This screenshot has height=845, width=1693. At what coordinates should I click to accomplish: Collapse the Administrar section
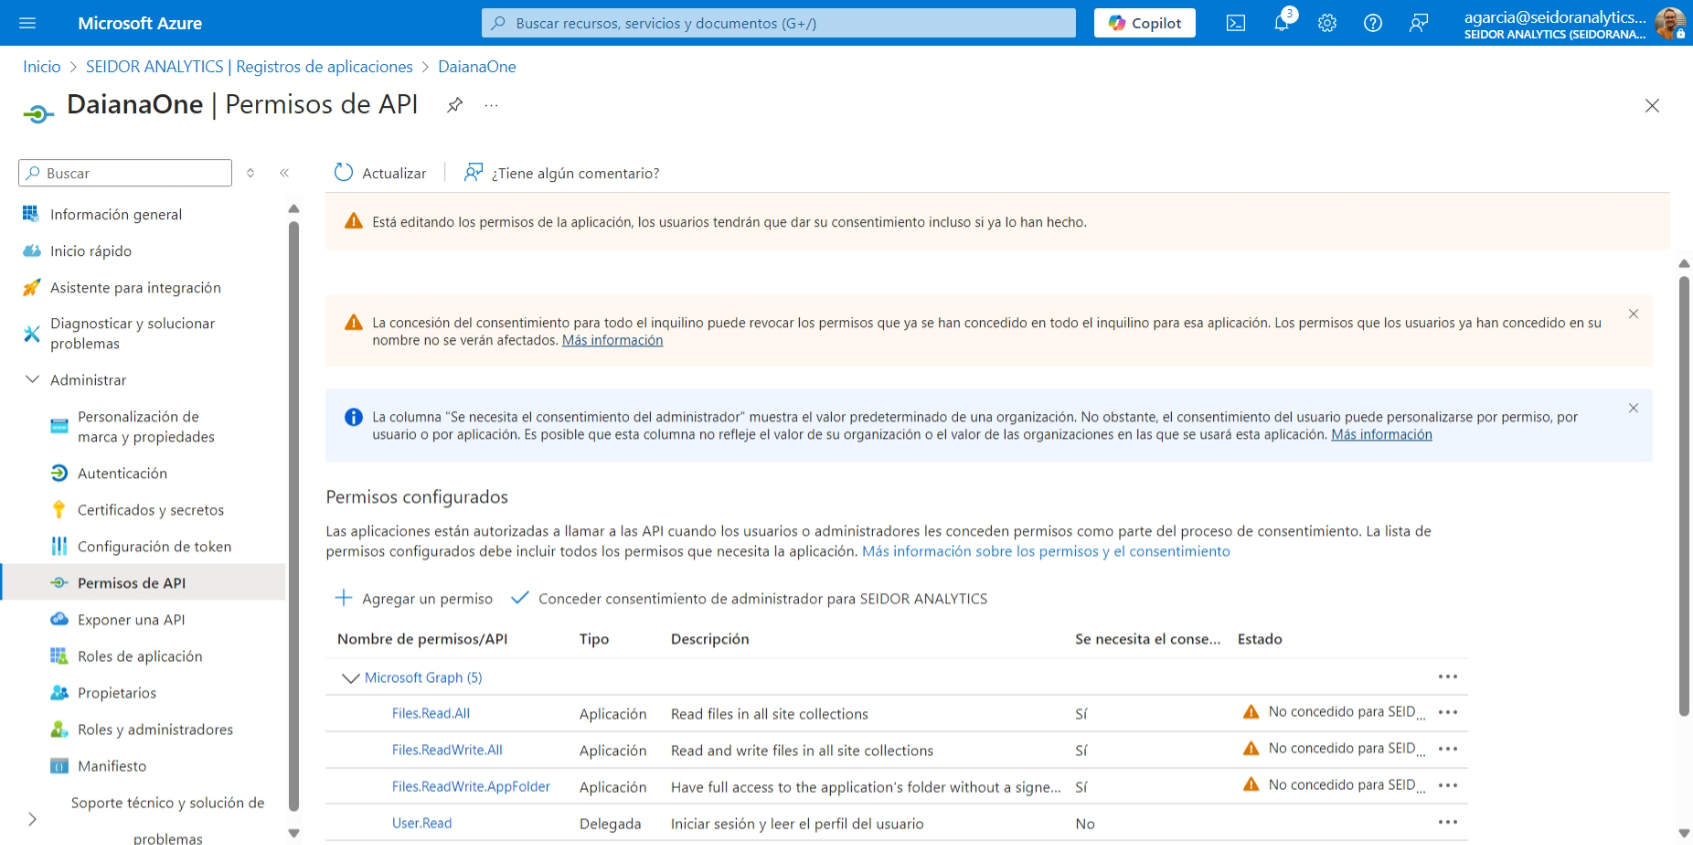tap(32, 380)
